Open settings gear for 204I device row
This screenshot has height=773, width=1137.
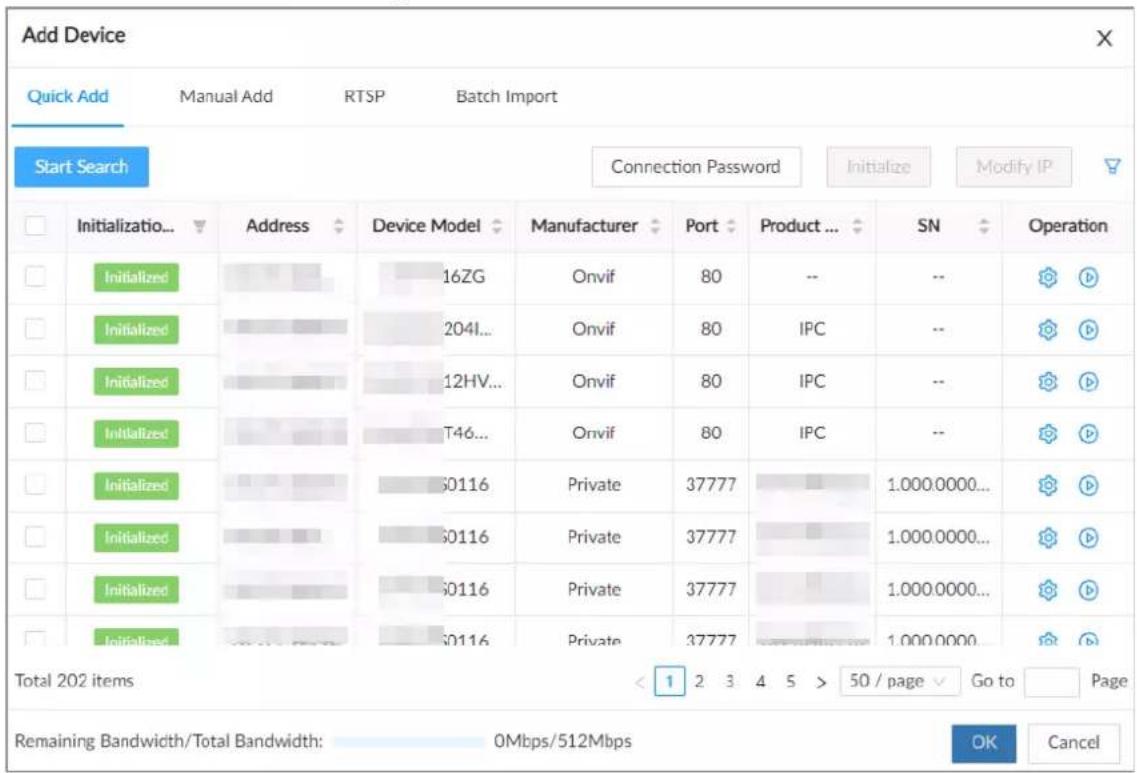[1048, 329]
